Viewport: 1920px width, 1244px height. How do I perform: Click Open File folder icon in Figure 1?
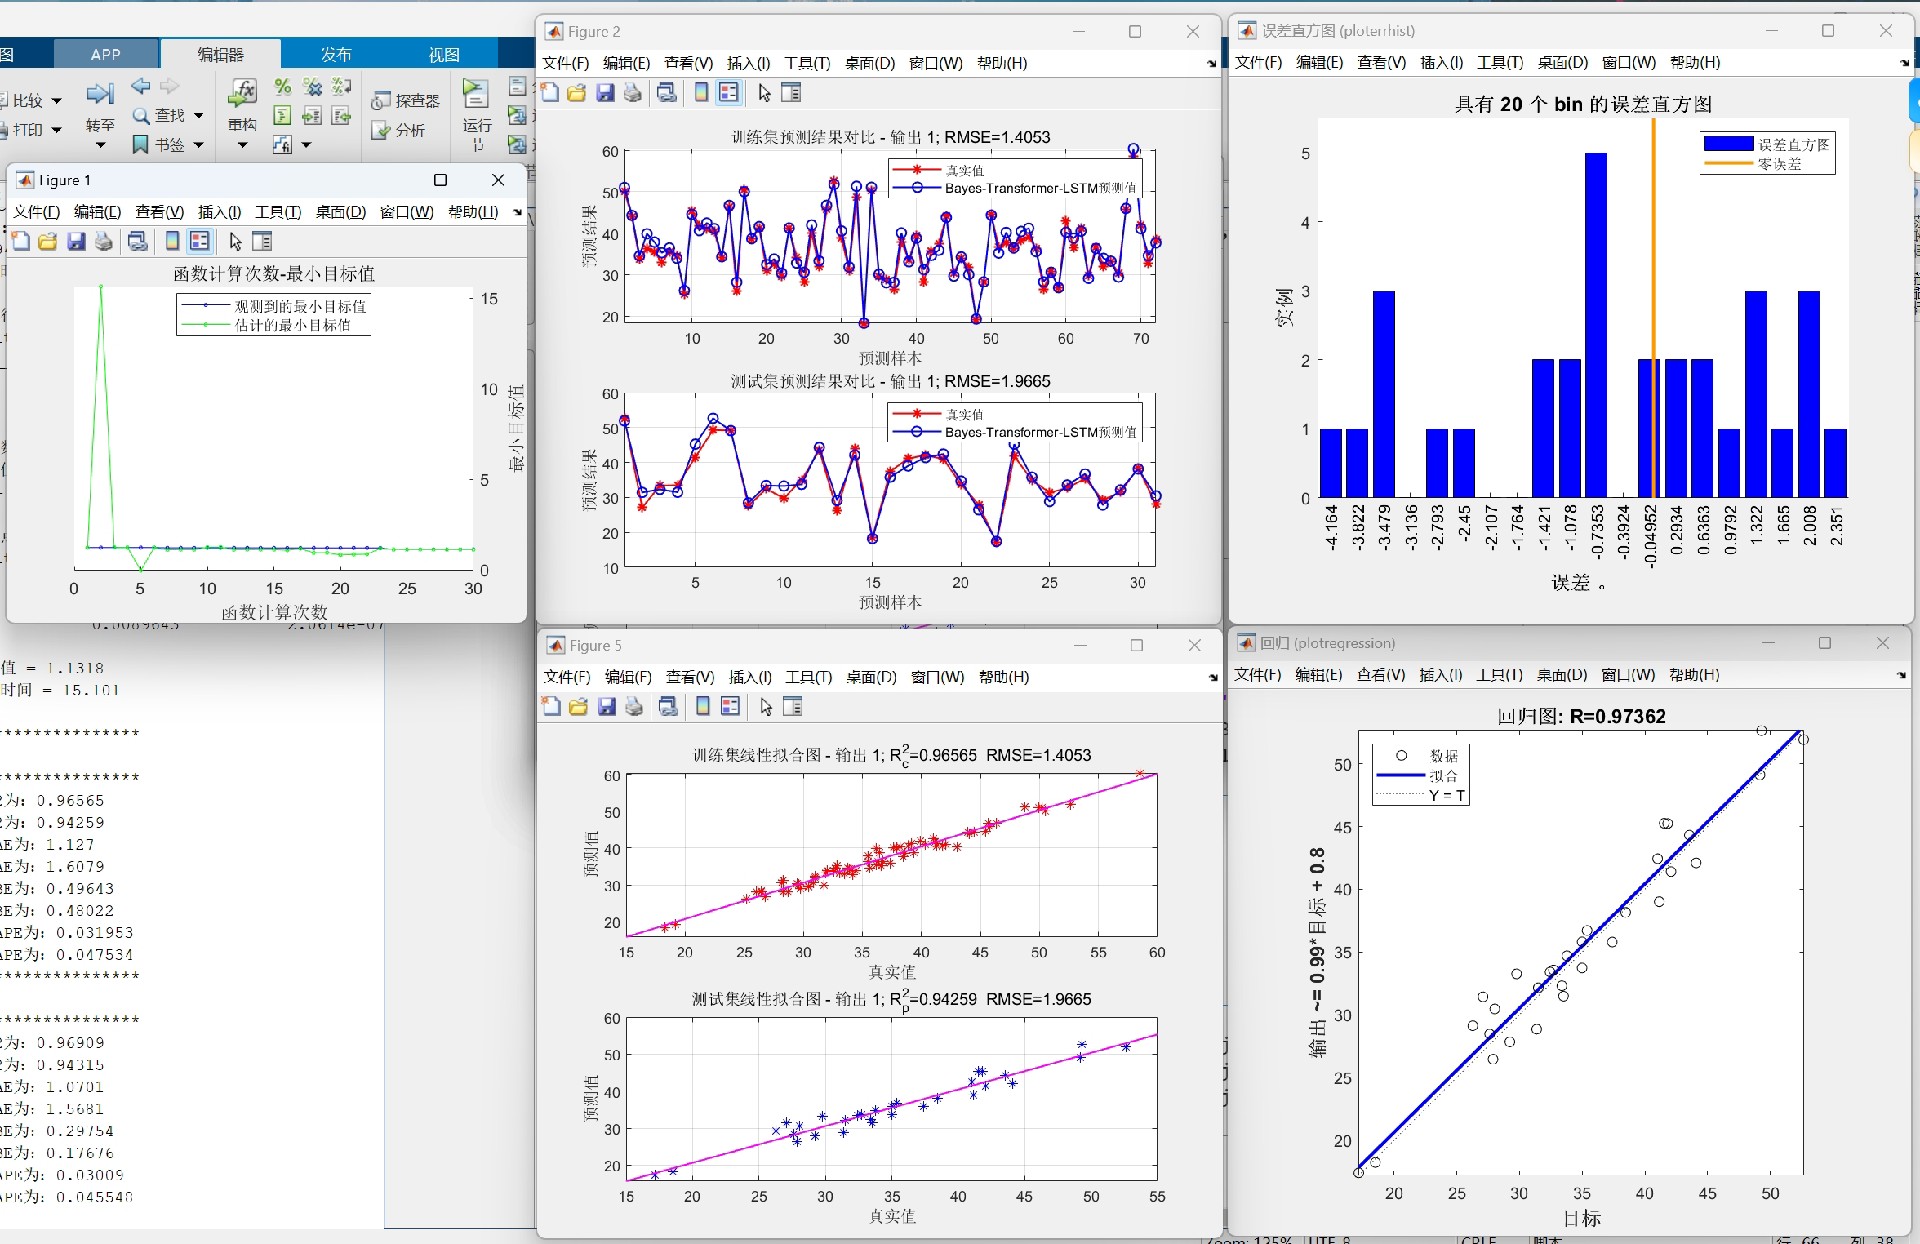point(47,241)
